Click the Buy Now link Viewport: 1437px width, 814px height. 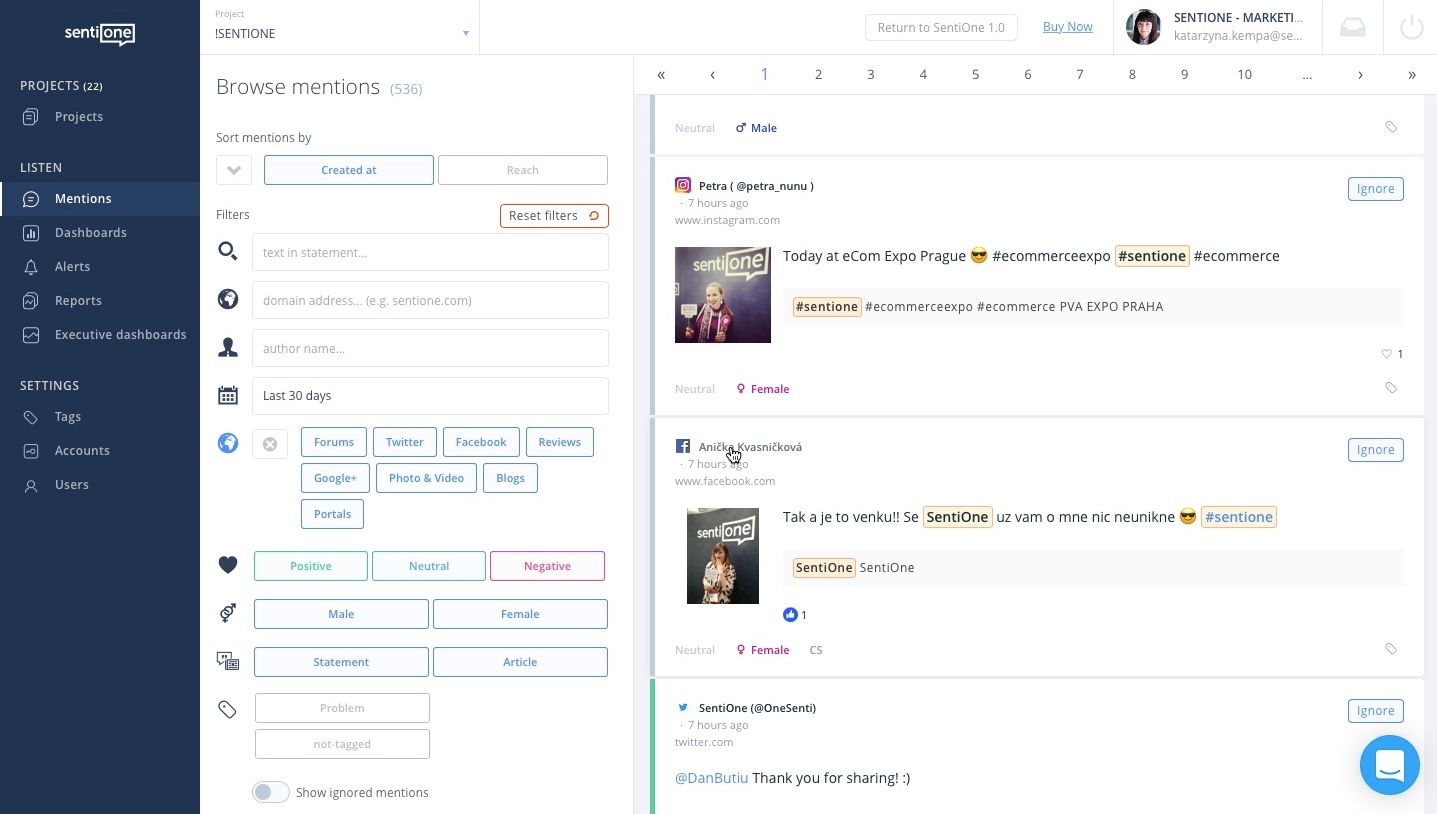point(1067,27)
